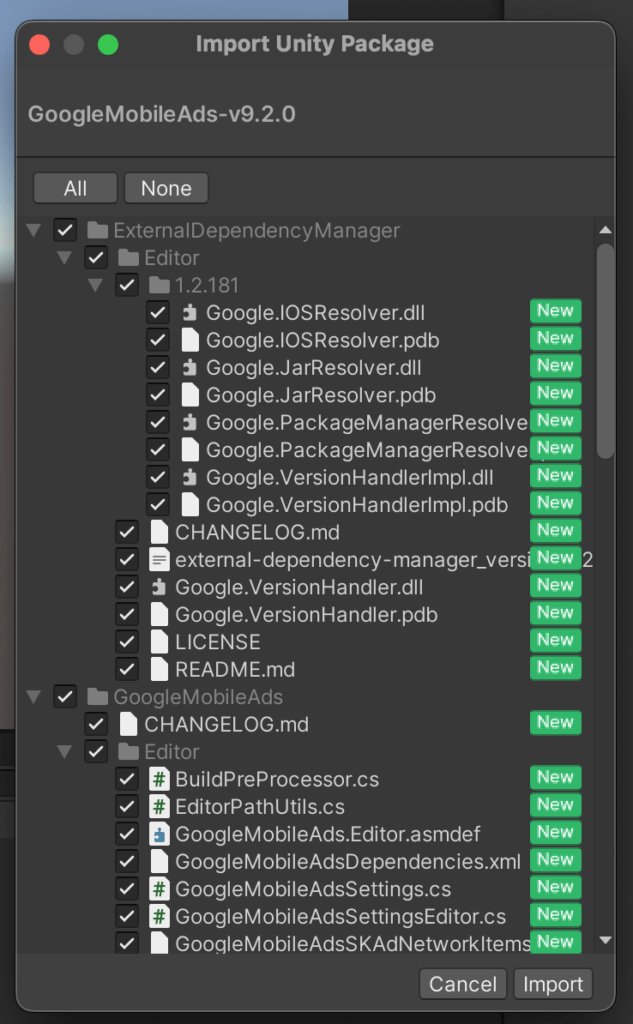Image resolution: width=633 pixels, height=1024 pixels.
Task: Deselect the GoogleMobileAds folder checkbox
Action: [65, 695]
